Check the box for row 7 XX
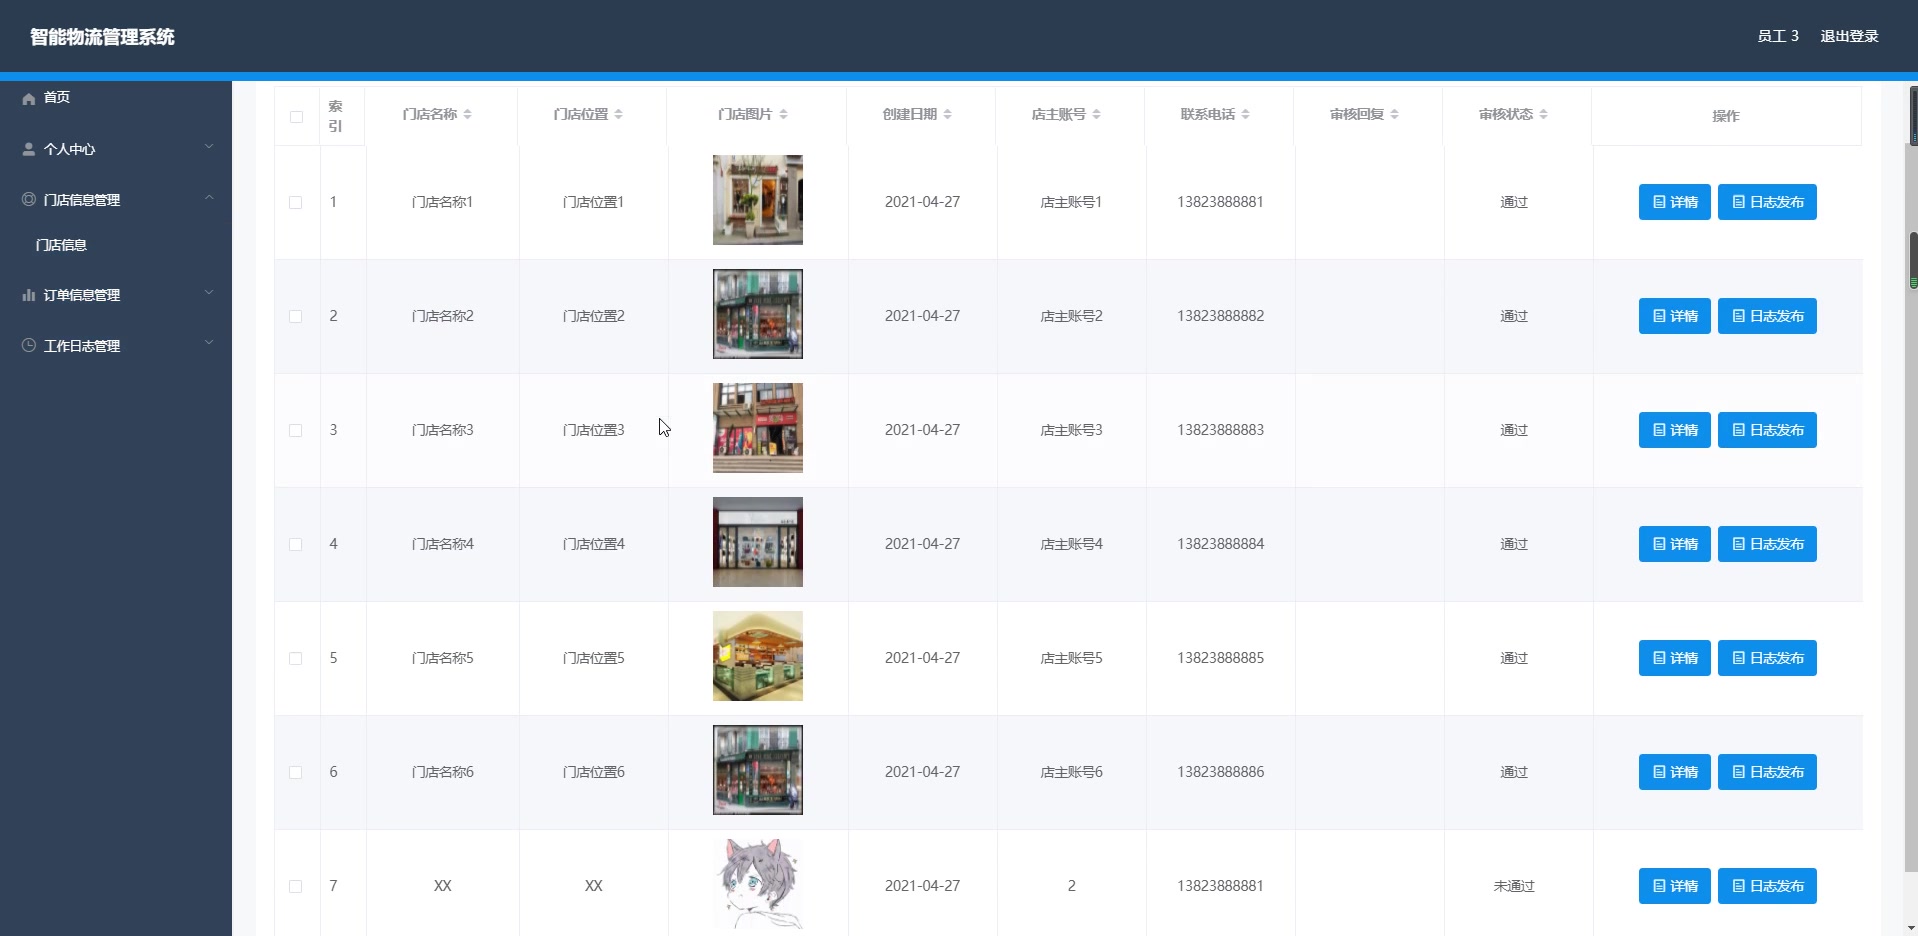The height and width of the screenshot is (936, 1918). pos(296,886)
